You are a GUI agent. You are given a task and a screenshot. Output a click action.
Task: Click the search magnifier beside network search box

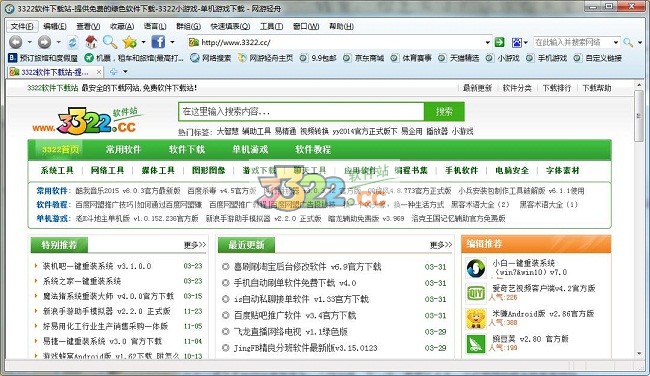point(628,42)
